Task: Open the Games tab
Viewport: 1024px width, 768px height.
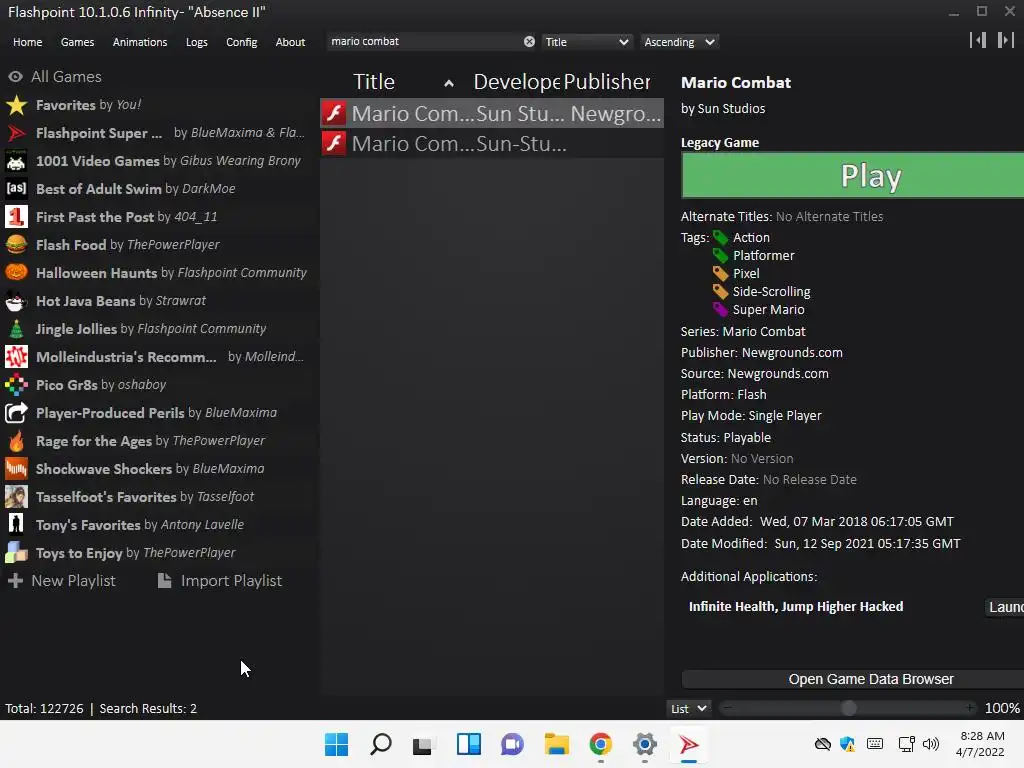Action: tap(77, 42)
